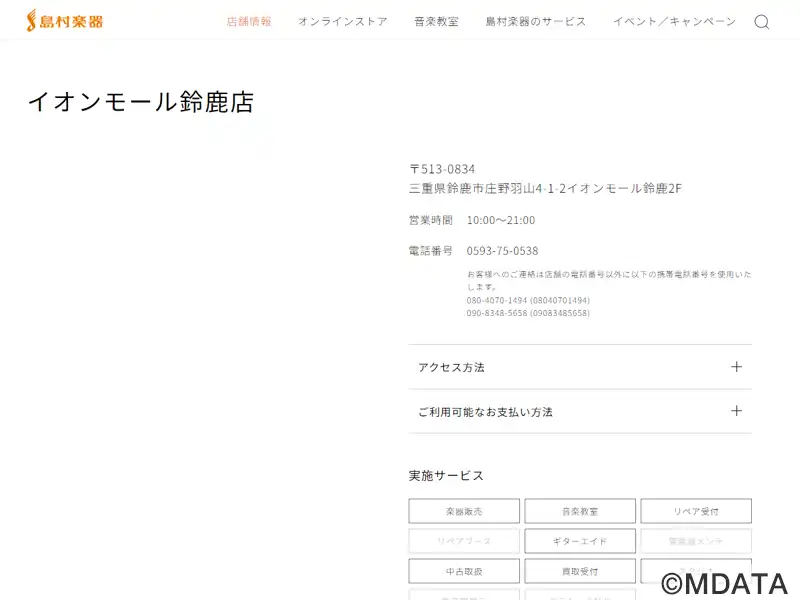Image resolution: width=800 pixels, height=600 pixels.
Task: Go to オンラインストア menu
Action: [x=343, y=21]
